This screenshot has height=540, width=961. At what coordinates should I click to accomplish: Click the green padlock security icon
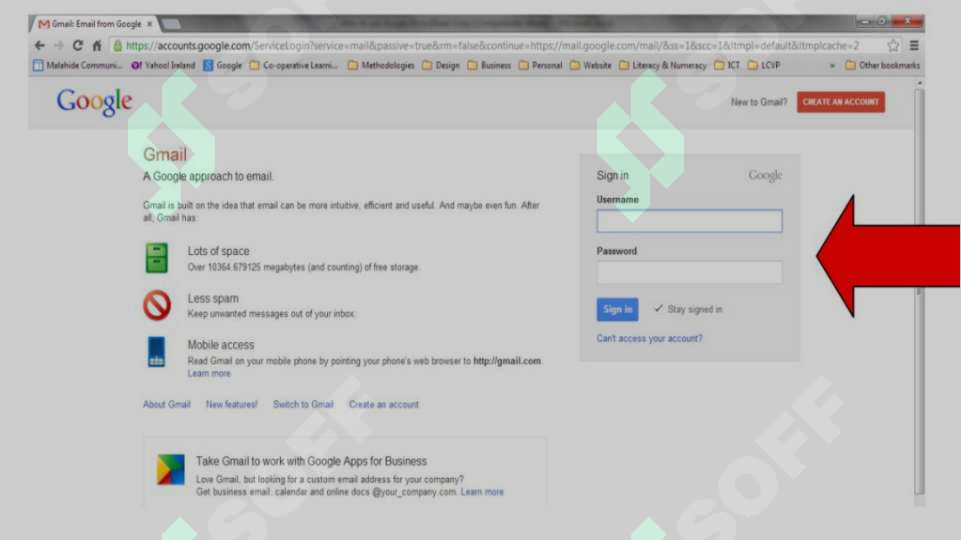coord(118,45)
